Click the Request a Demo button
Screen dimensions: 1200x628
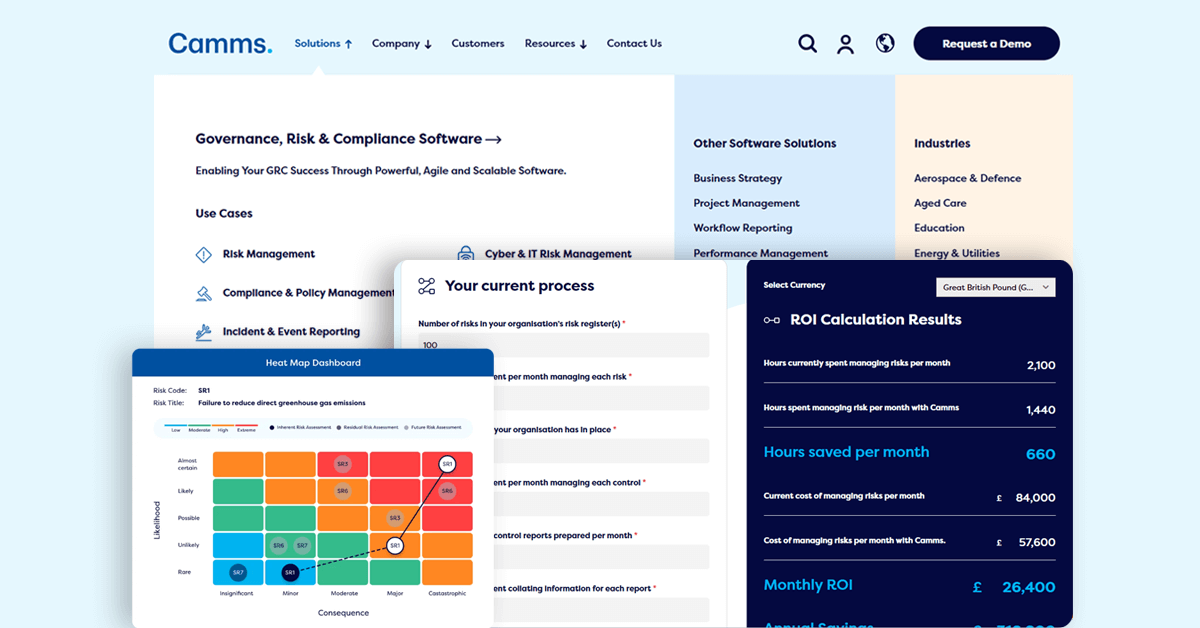tap(986, 44)
